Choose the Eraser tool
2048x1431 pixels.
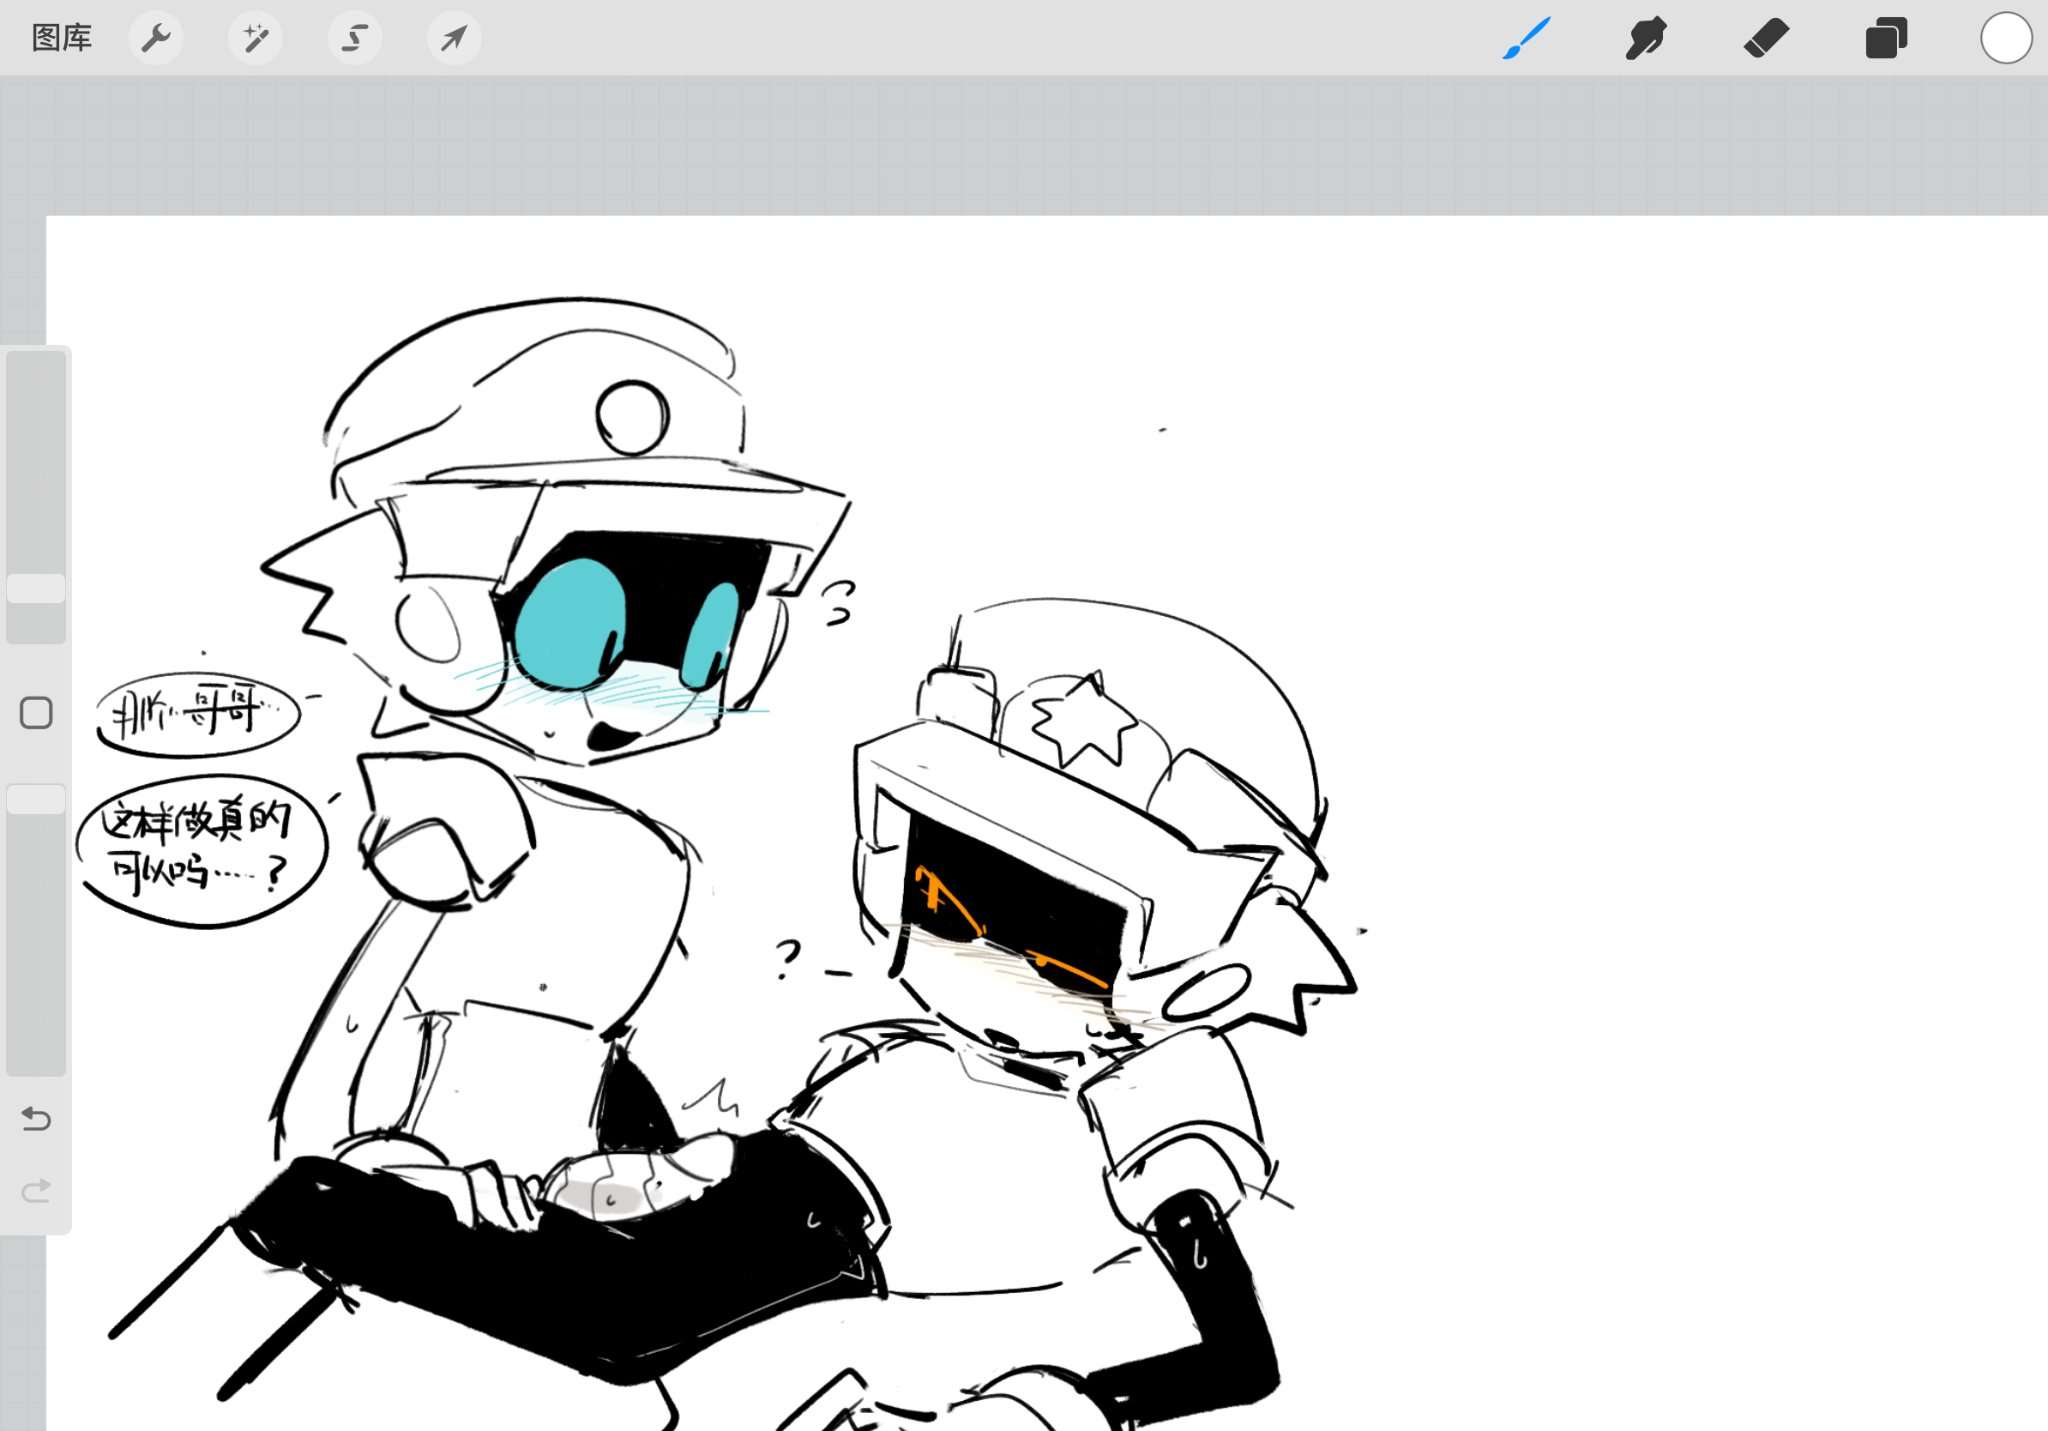click(1766, 38)
